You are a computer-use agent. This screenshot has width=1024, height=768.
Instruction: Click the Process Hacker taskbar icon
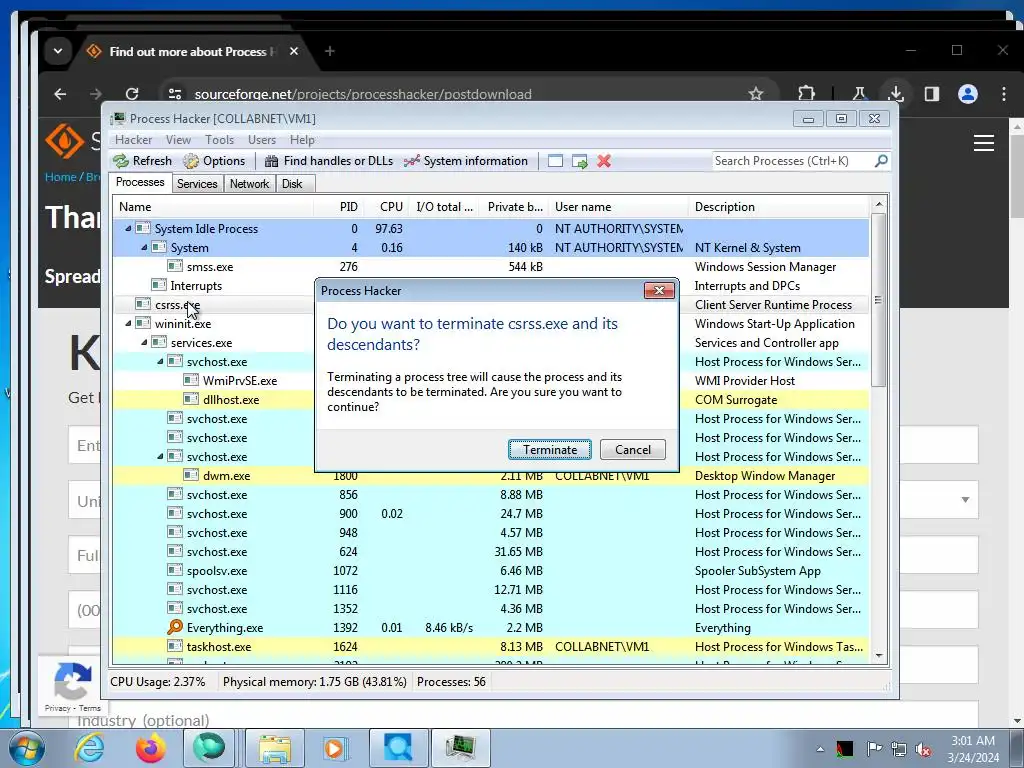[460, 748]
